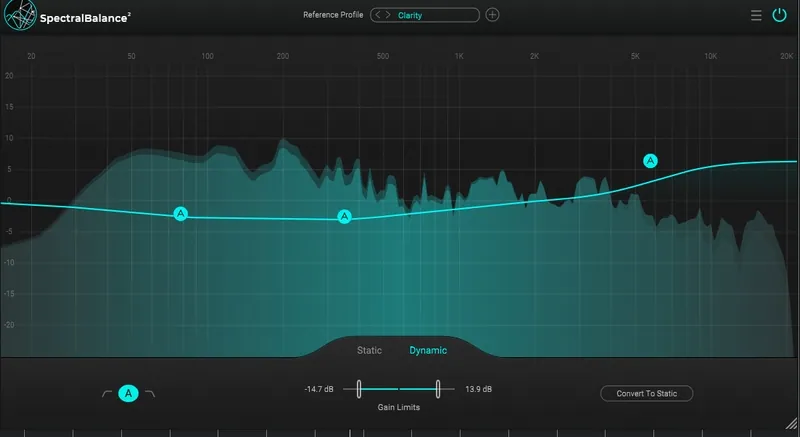The width and height of the screenshot is (800, 437).
Task: Switch to Dynamic mode tab
Action: click(428, 351)
